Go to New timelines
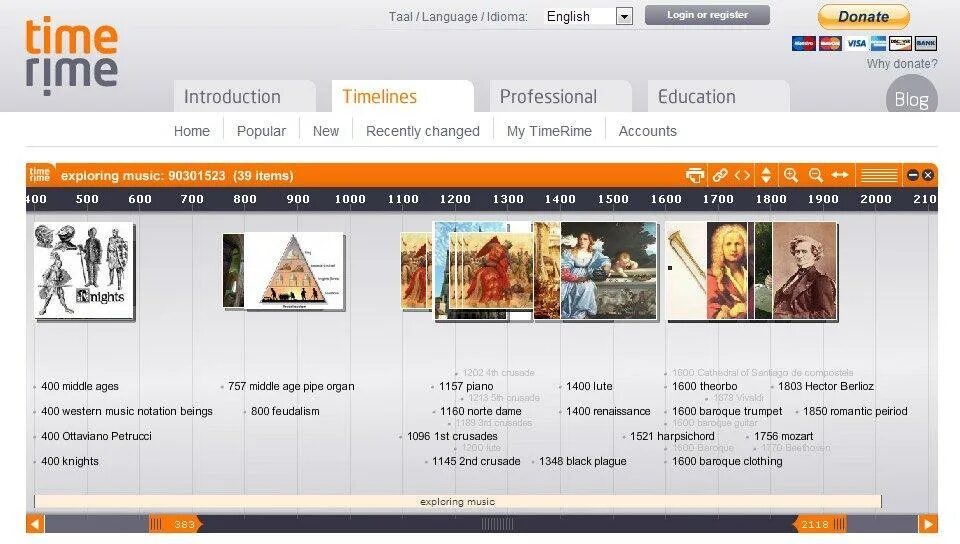The height and width of the screenshot is (544, 960). [326, 131]
